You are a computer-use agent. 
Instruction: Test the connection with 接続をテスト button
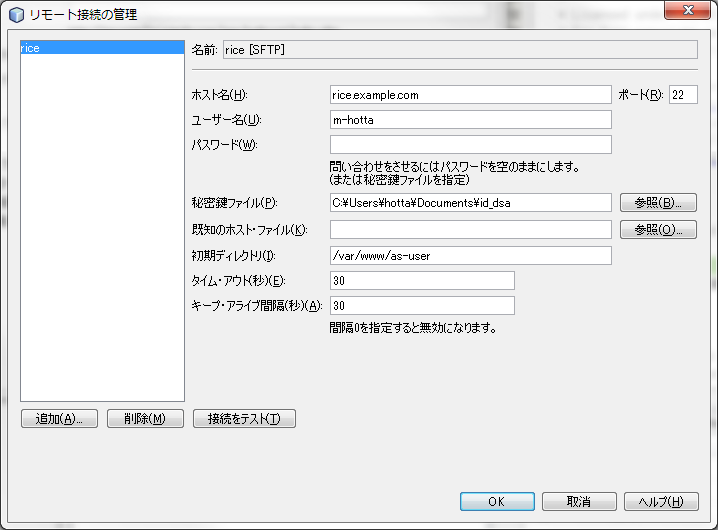tap(244, 418)
